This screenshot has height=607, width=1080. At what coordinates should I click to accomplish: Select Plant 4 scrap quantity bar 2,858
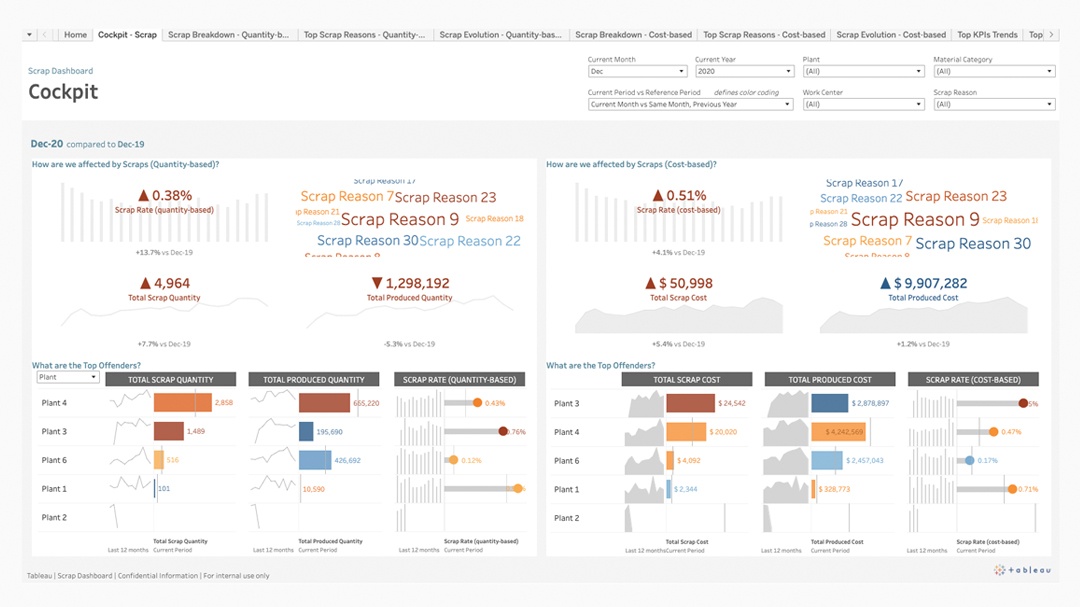coord(183,402)
